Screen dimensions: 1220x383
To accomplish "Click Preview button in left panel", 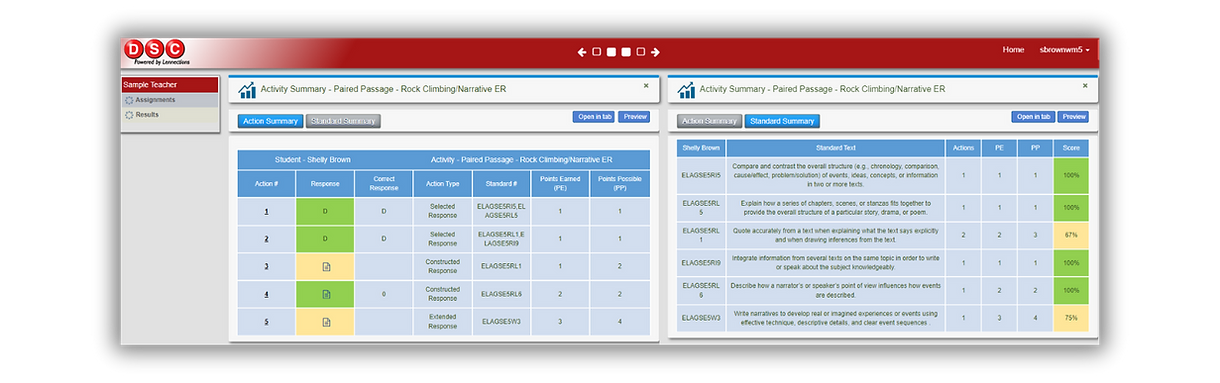I will pyautogui.click(x=634, y=117).
